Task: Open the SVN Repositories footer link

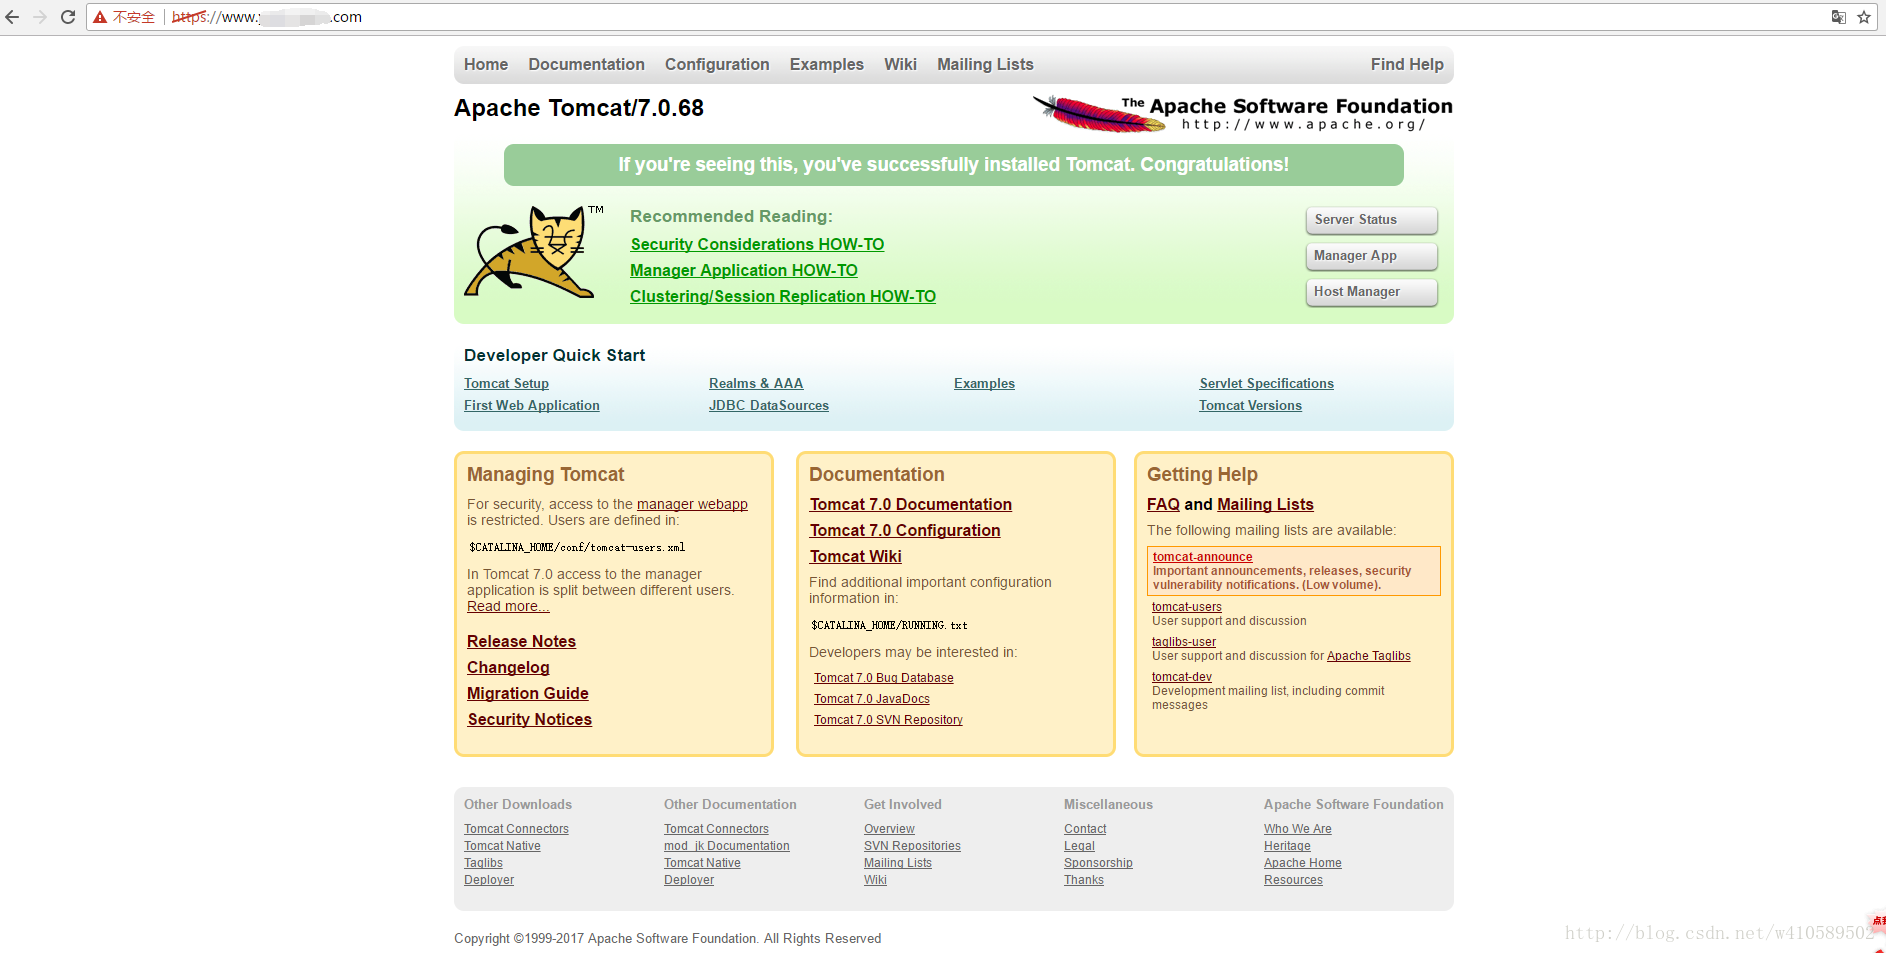Action: pos(912,846)
